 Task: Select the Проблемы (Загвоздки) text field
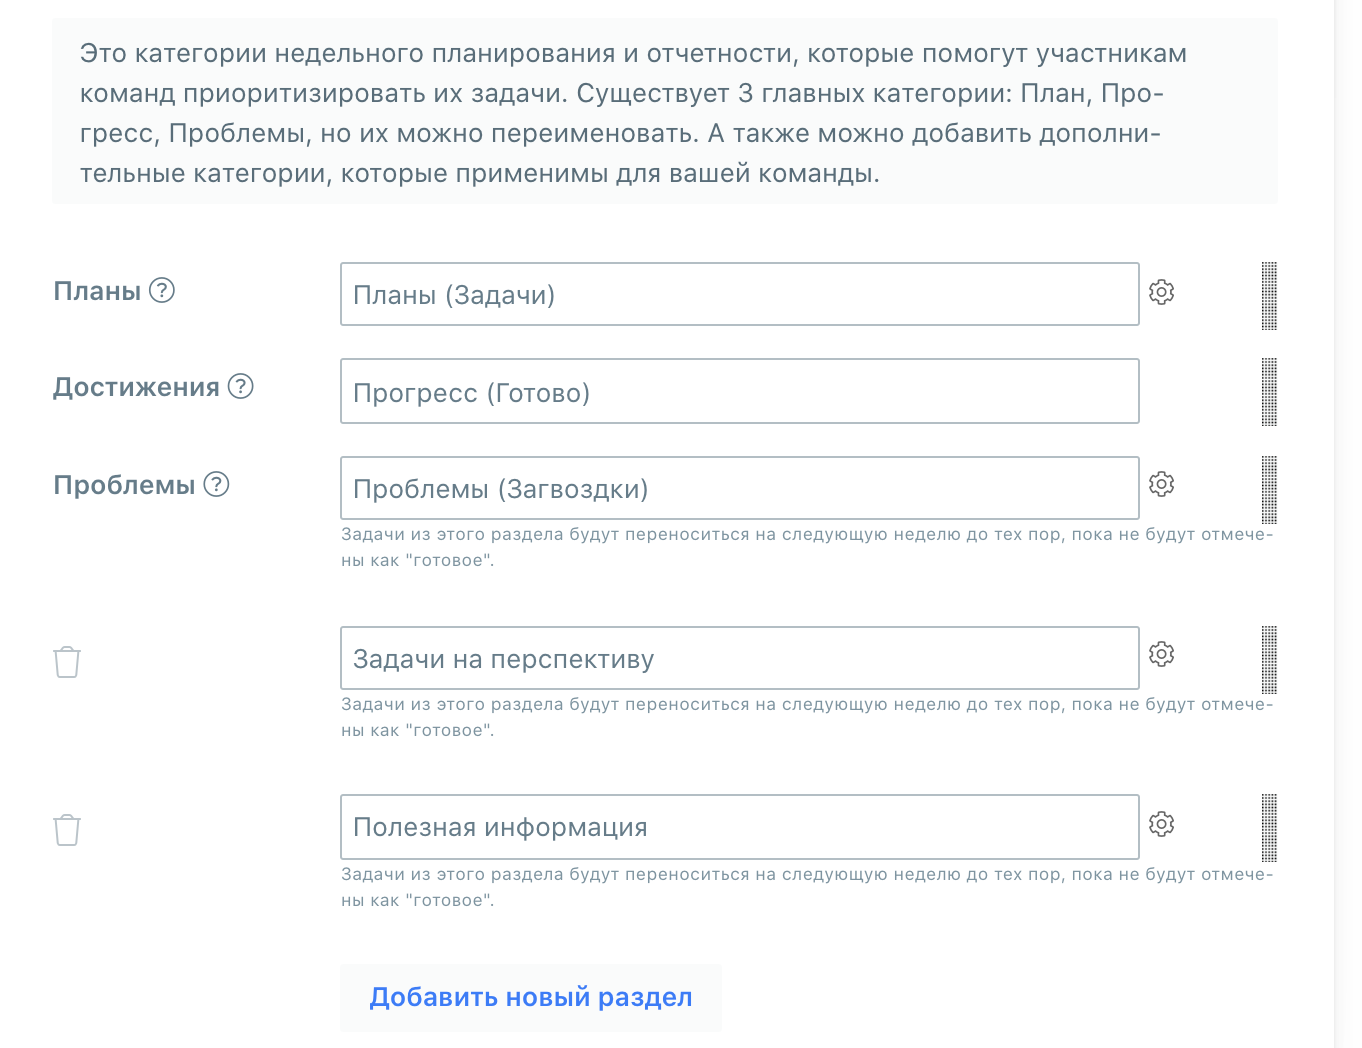pos(740,488)
